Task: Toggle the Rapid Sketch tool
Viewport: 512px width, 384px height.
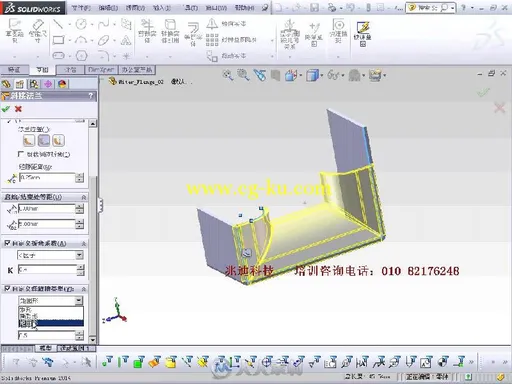Action: click(x=363, y=33)
